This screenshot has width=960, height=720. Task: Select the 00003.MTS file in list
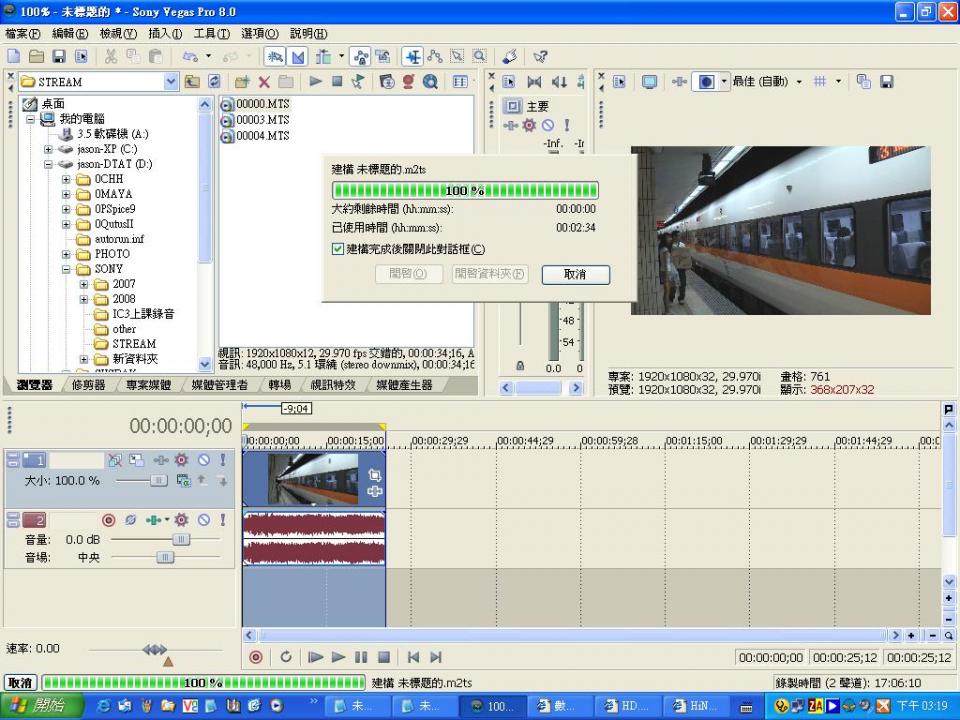[x=262, y=120]
